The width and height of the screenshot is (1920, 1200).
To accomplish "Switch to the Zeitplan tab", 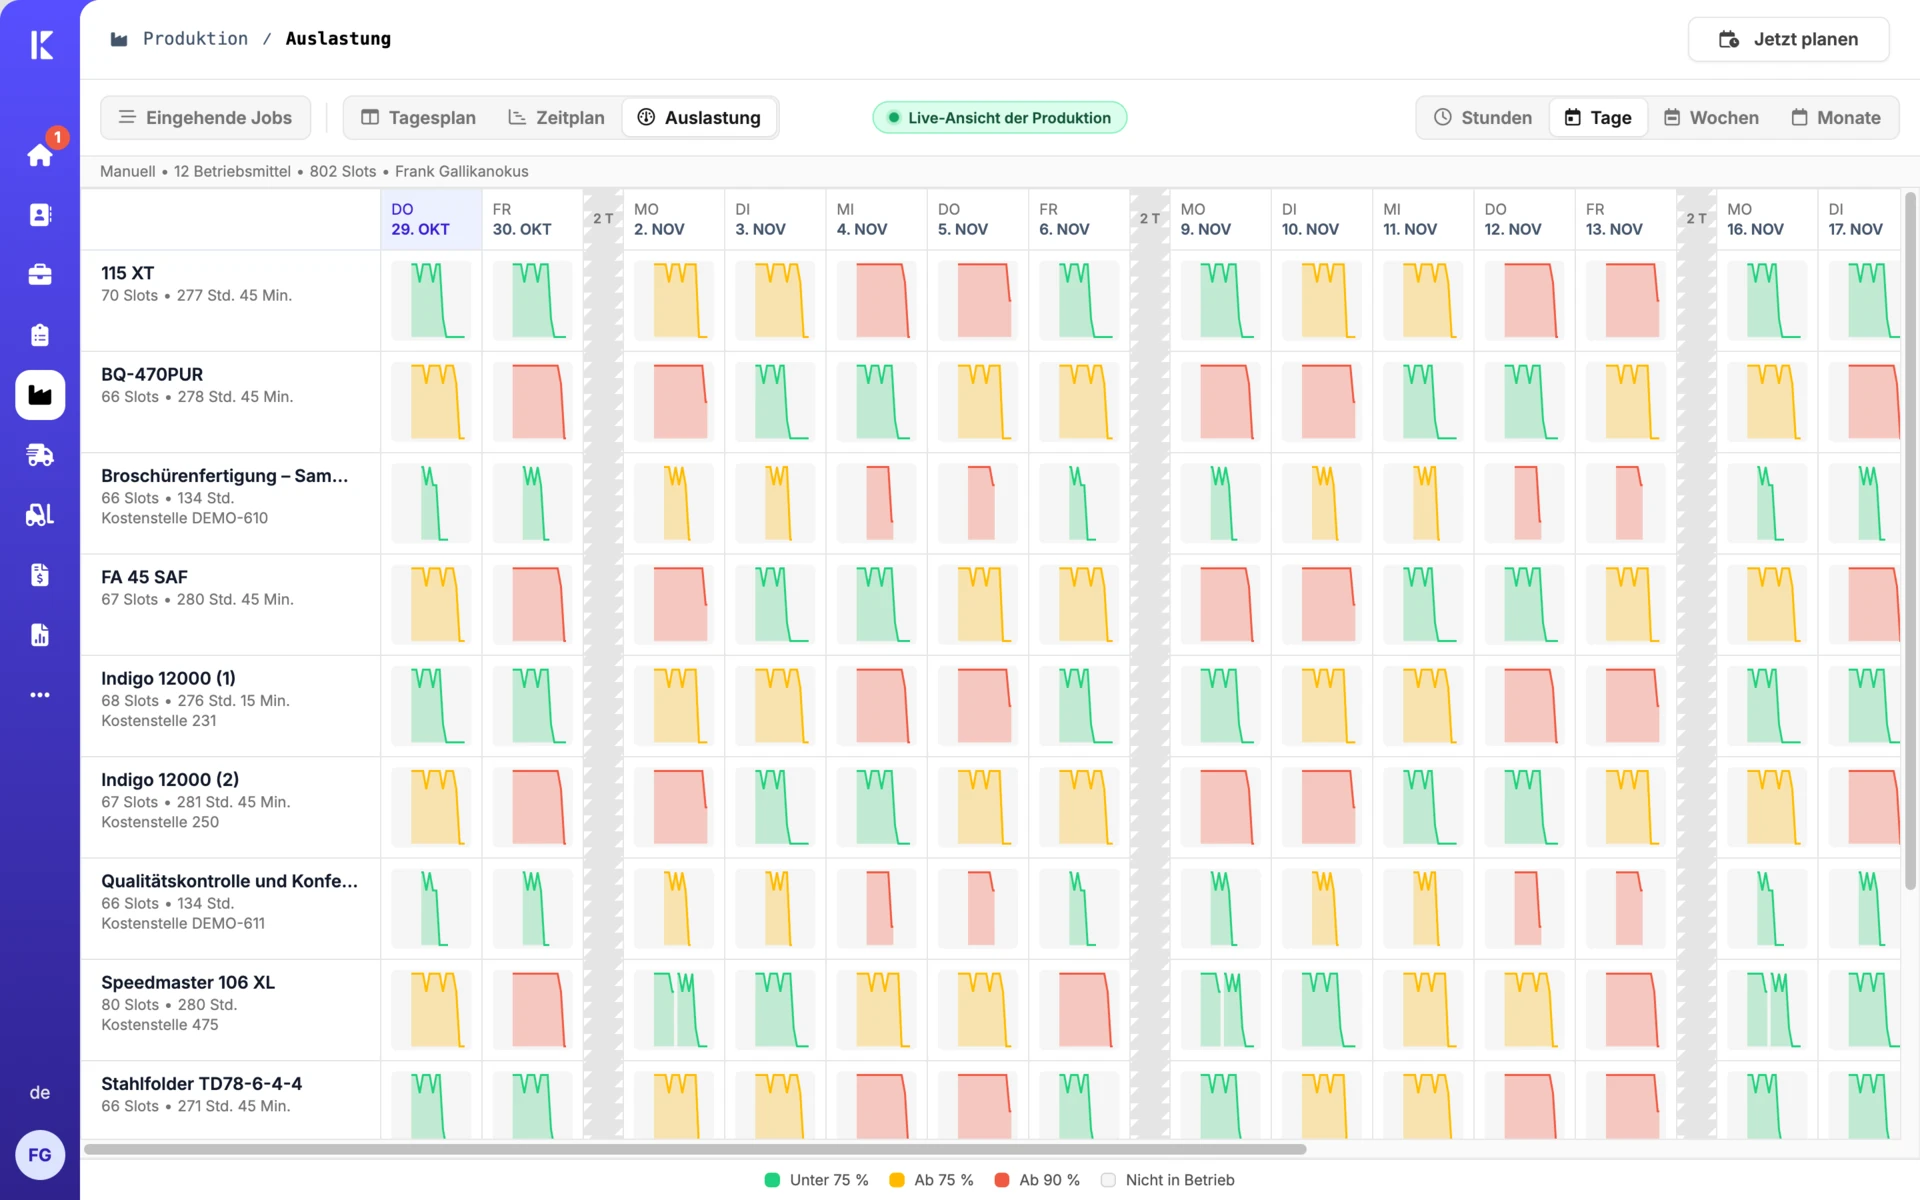I will pos(556,118).
